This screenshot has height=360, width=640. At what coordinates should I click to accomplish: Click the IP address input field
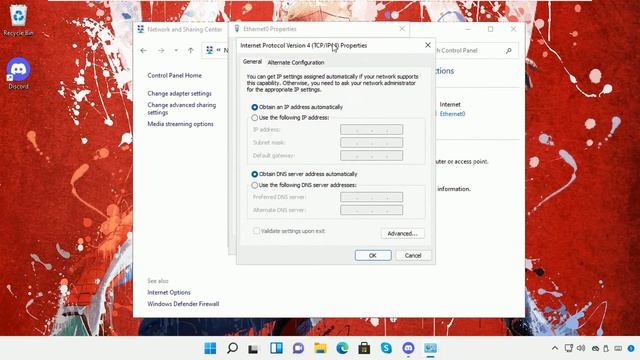pos(371,130)
